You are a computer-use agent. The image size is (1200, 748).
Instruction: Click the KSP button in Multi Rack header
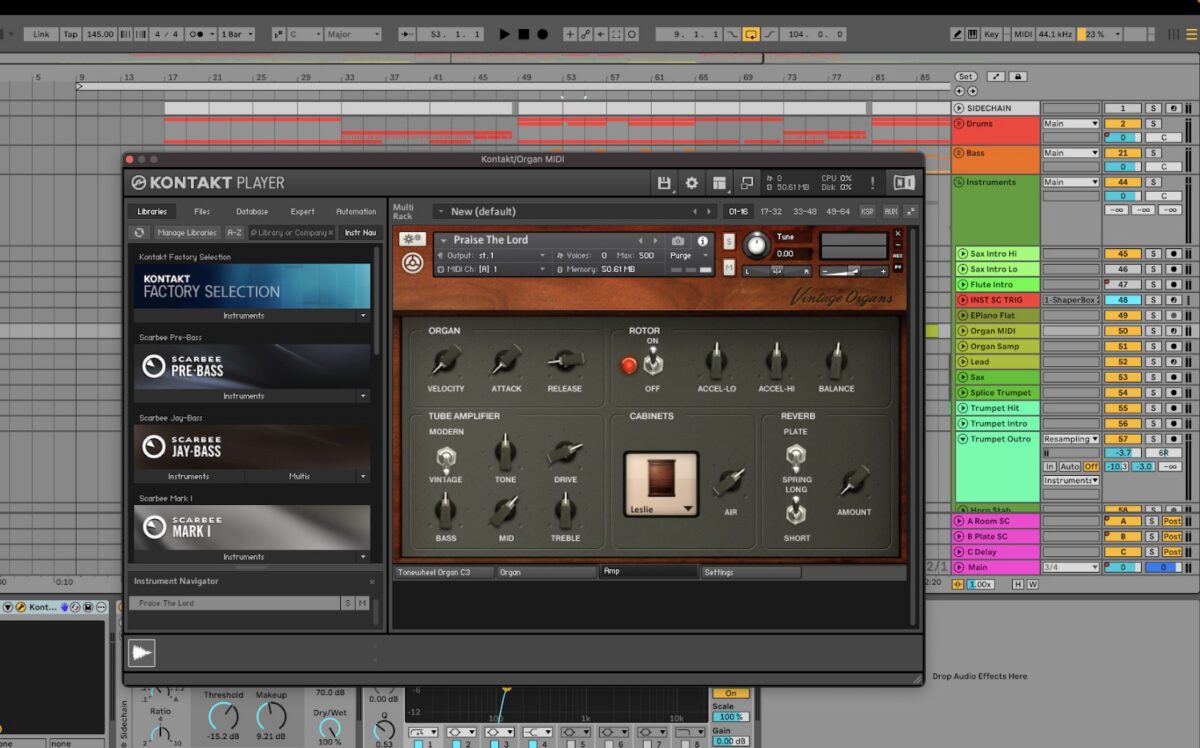(867, 211)
